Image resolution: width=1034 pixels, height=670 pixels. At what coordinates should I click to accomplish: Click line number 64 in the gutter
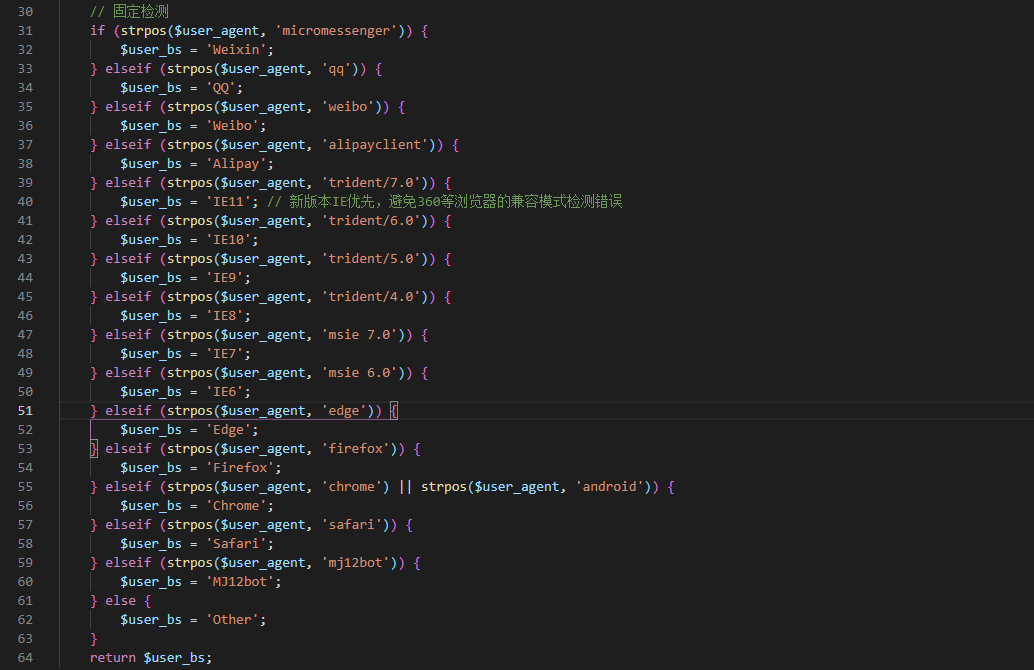coord(25,658)
